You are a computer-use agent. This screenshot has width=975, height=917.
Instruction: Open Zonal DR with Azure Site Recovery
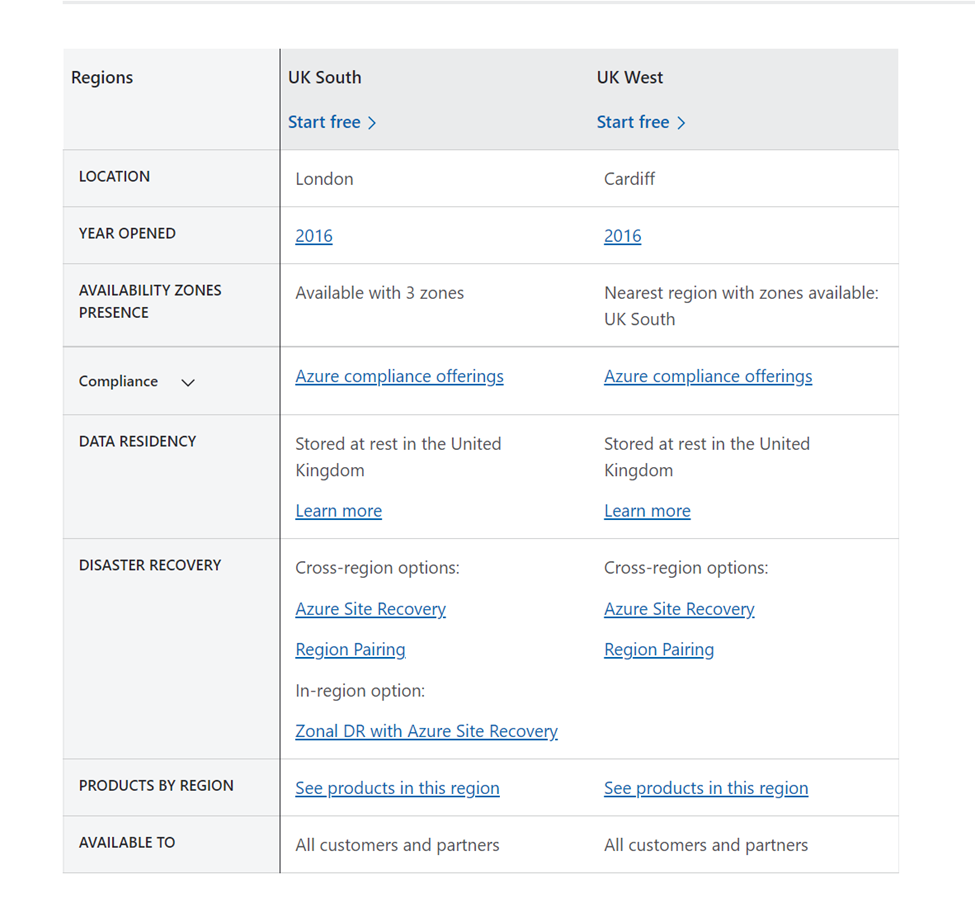tap(426, 731)
